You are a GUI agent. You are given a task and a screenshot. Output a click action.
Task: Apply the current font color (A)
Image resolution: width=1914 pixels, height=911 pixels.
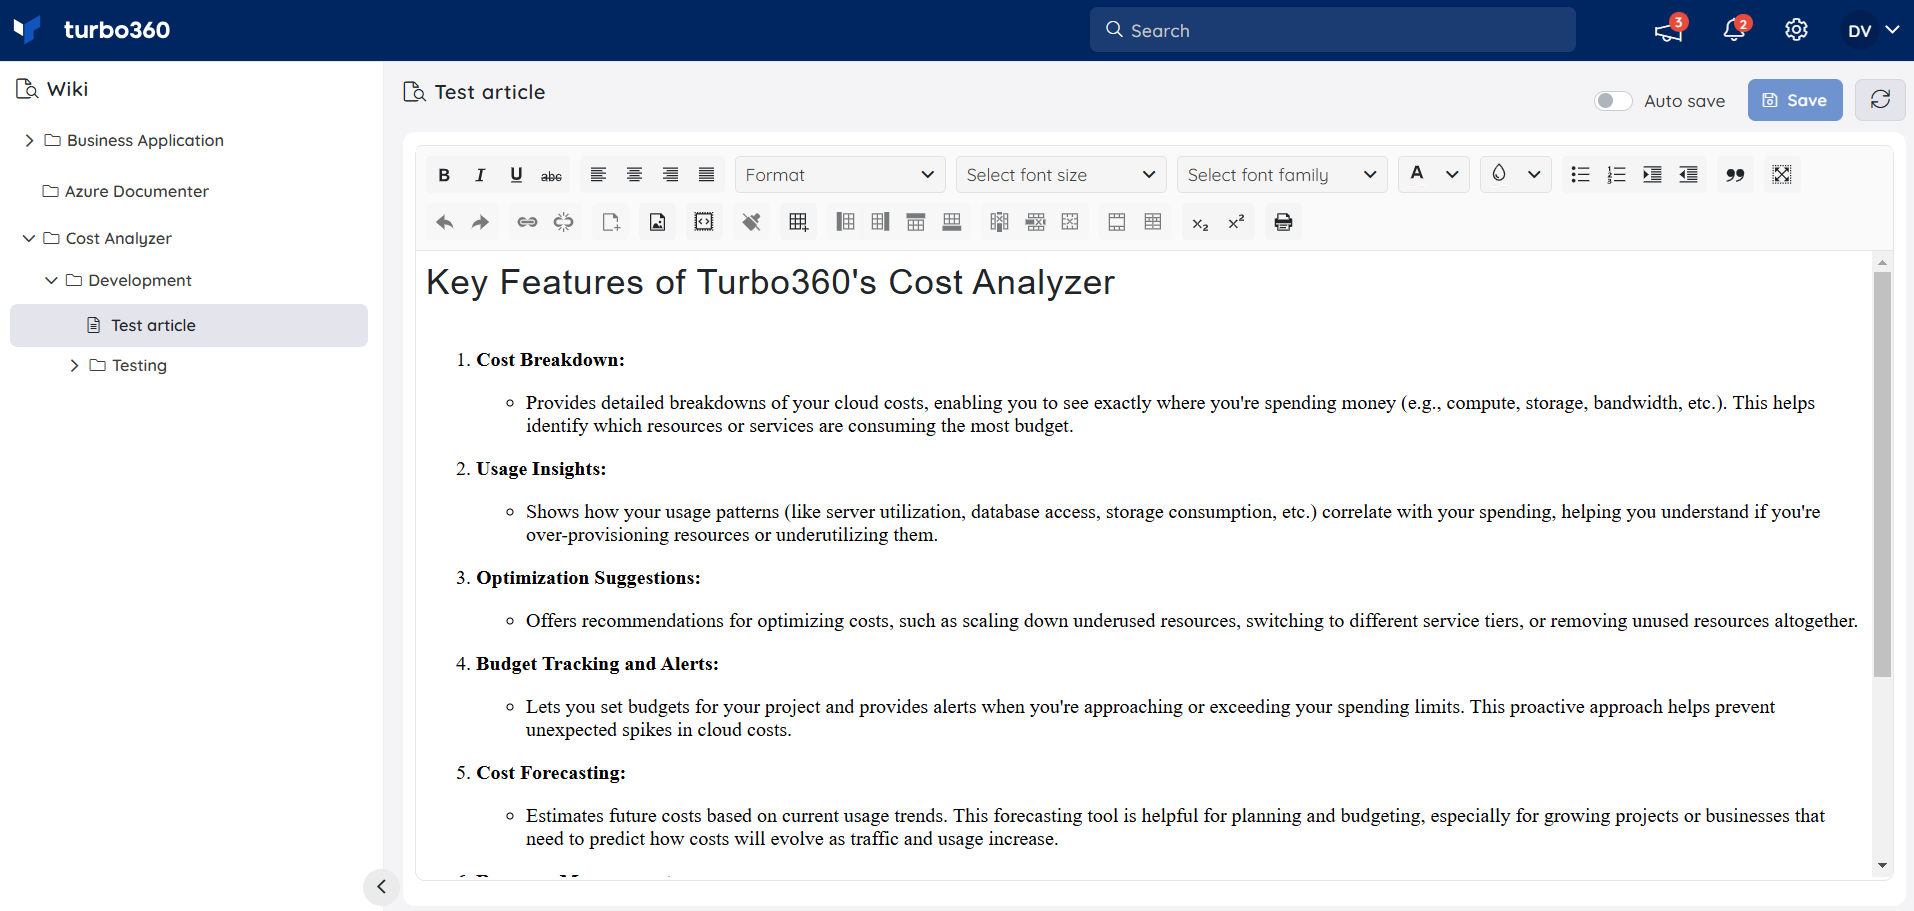coord(1417,174)
